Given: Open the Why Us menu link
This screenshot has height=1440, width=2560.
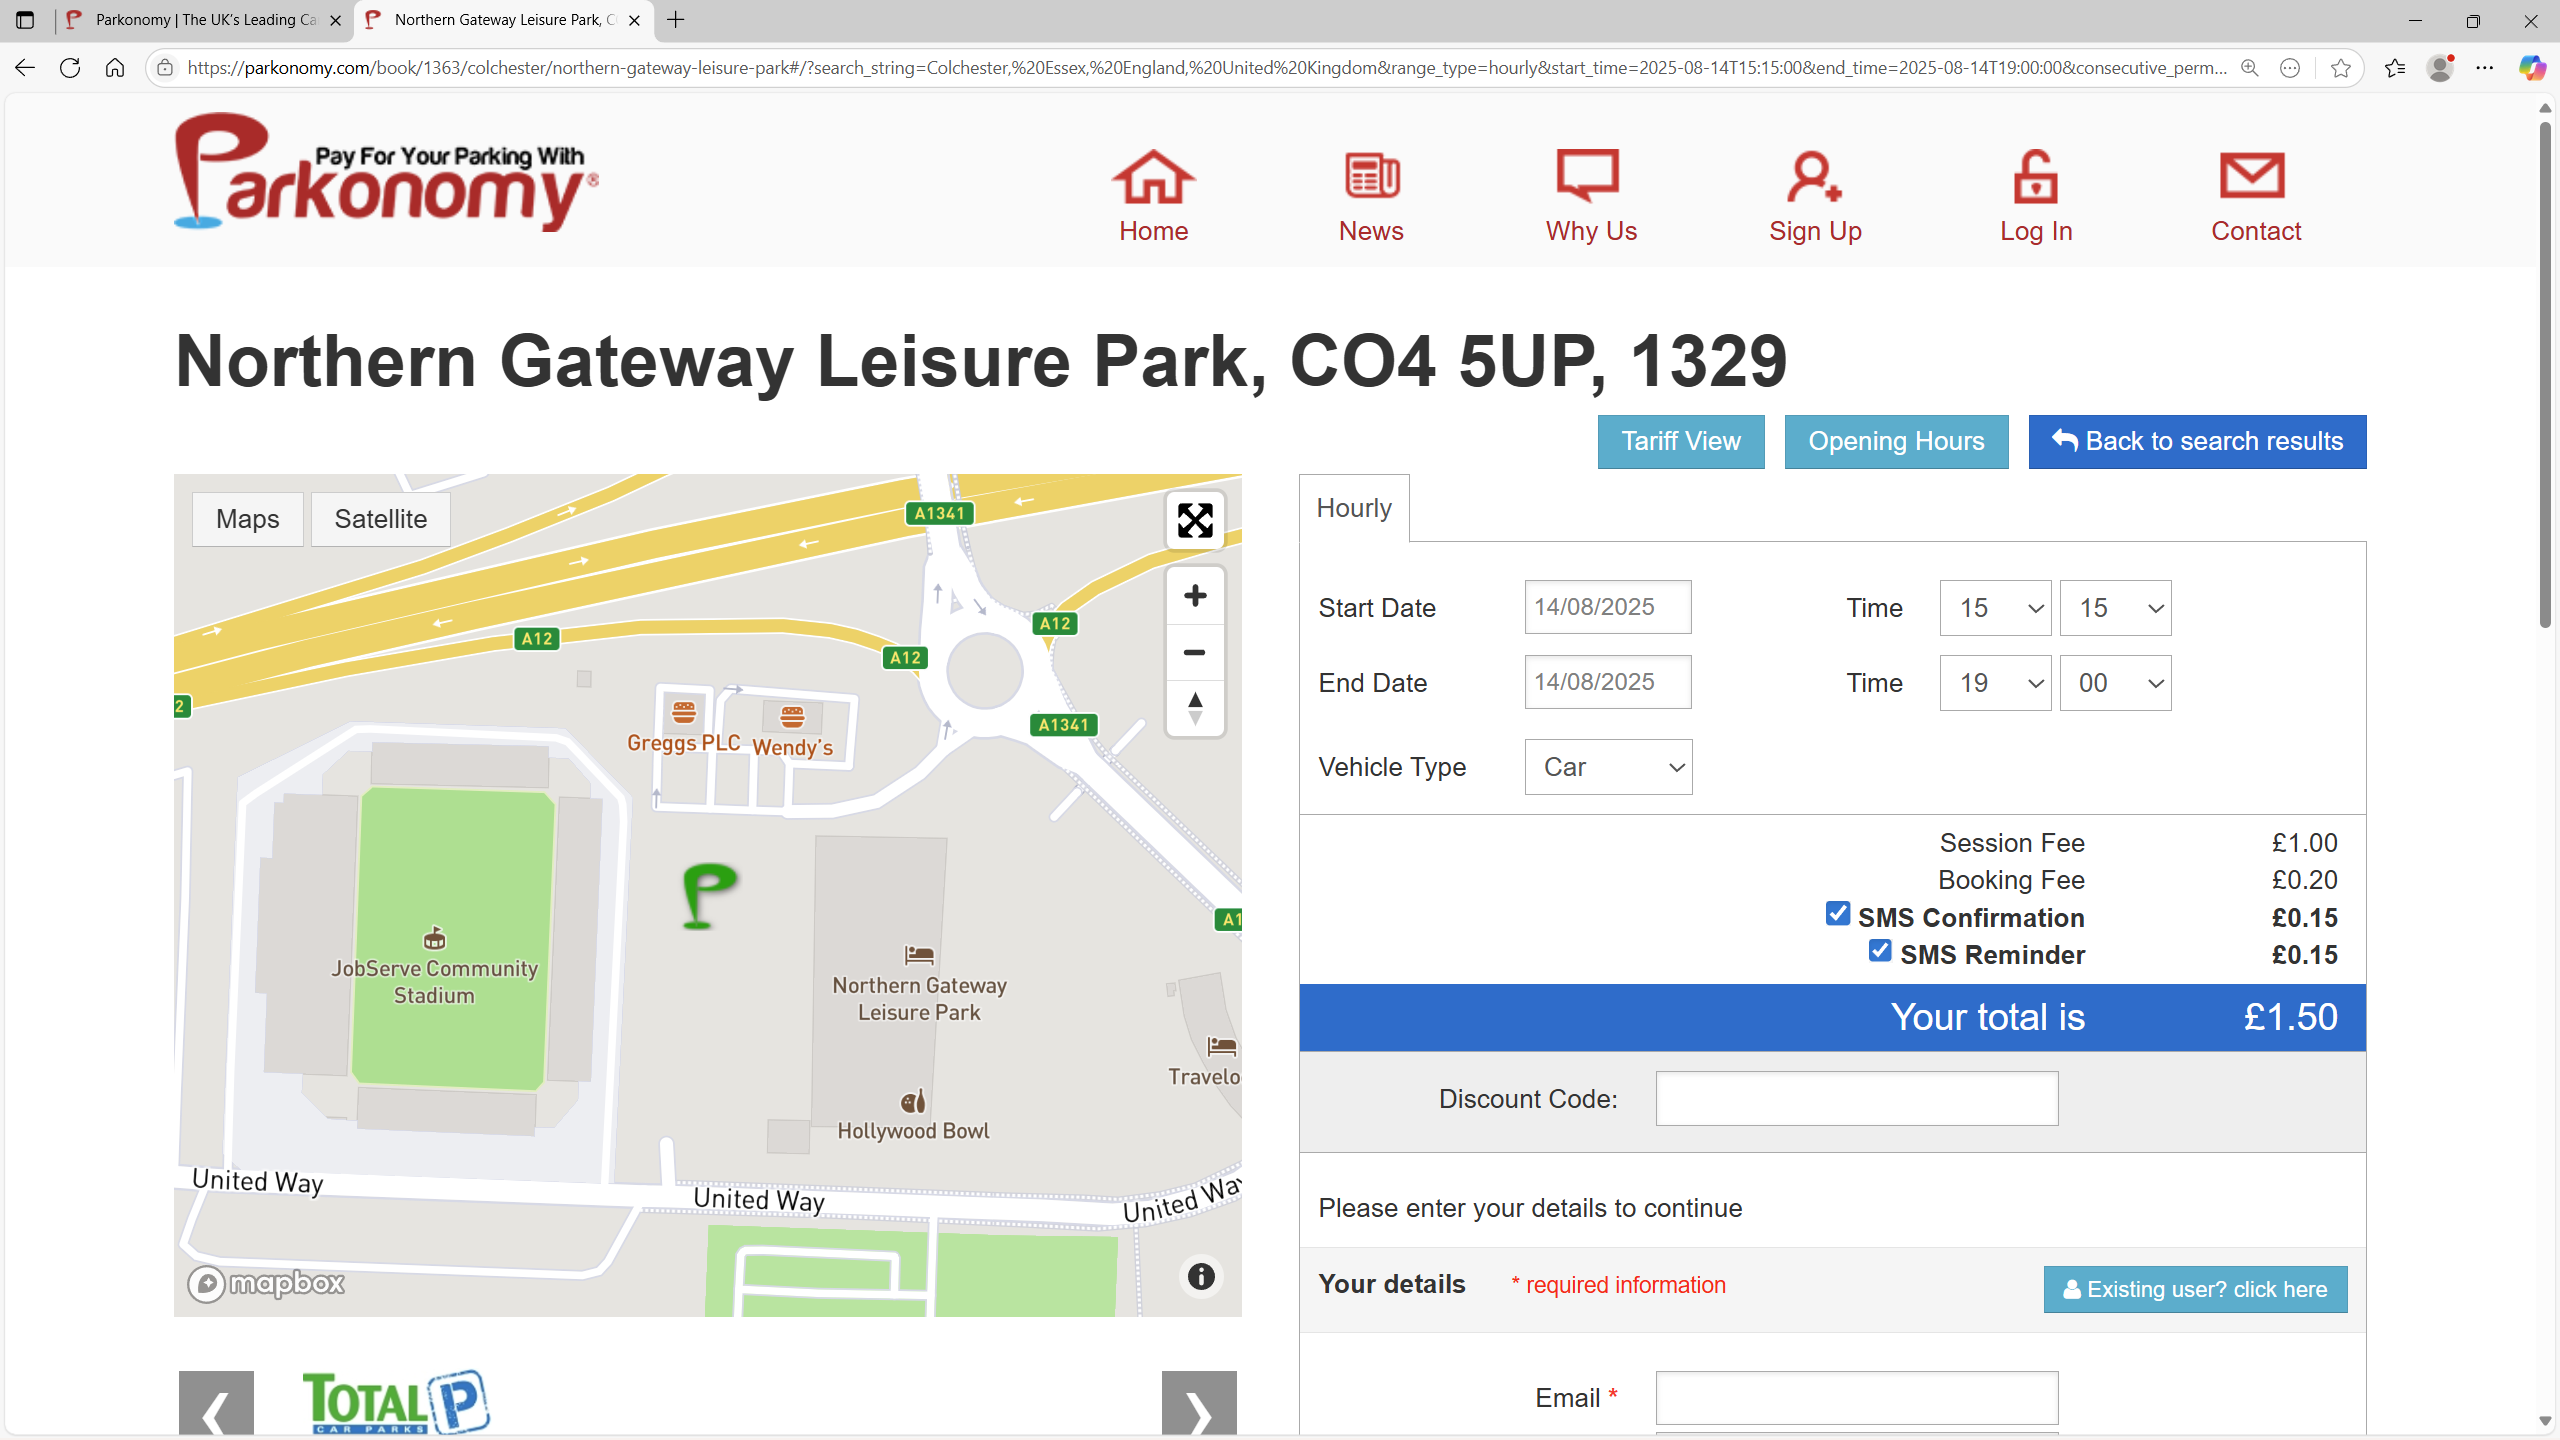Looking at the screenshot, I should [1591, 231].
